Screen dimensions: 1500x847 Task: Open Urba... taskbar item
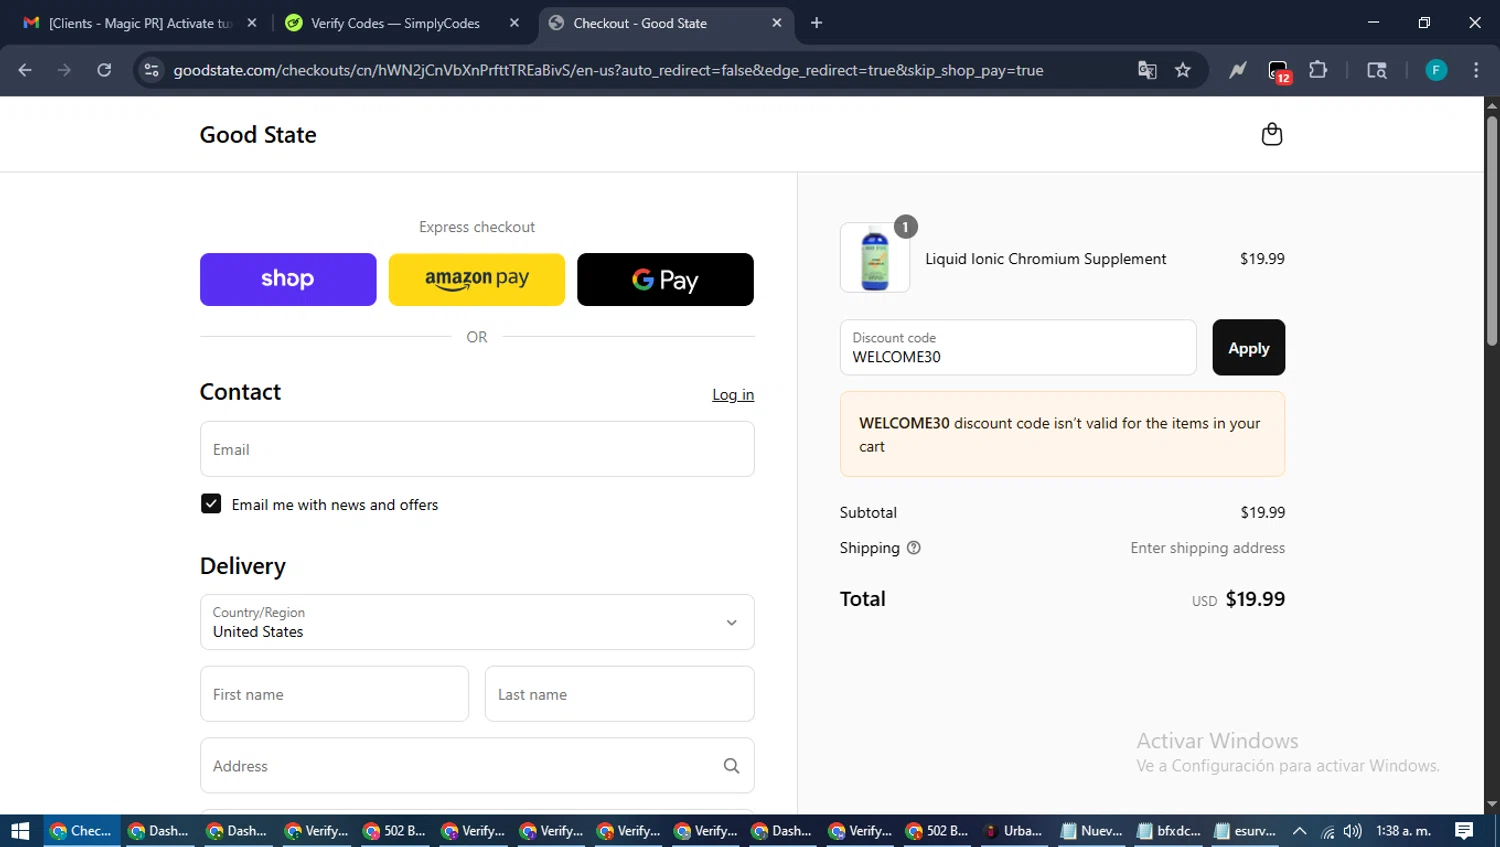pyautogui.click(x=1014, y=831)
